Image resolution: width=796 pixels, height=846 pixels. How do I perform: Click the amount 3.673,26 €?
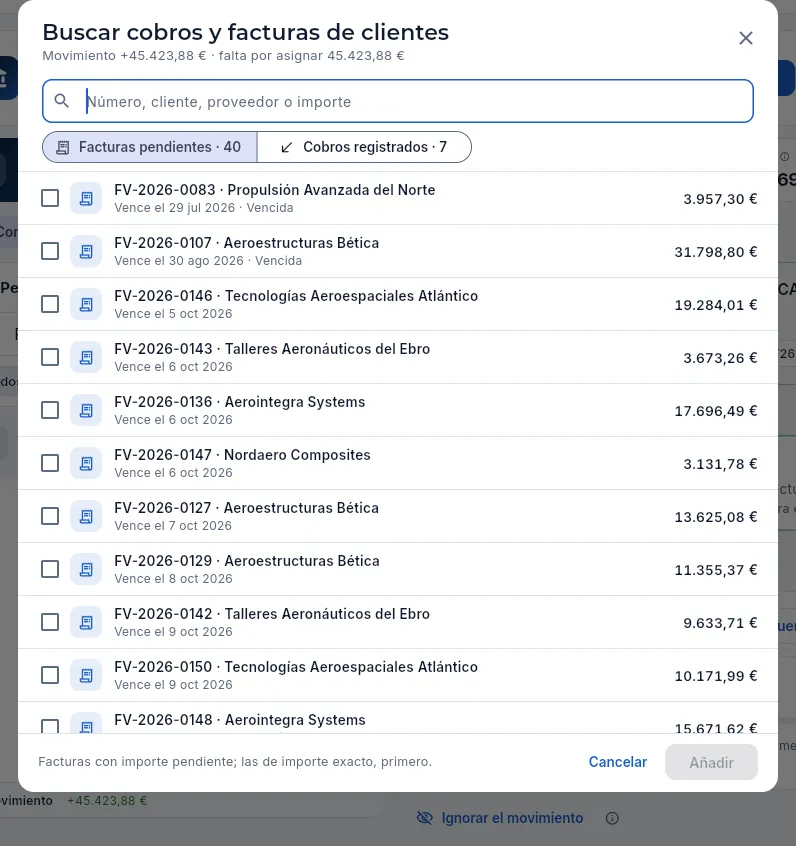pyautogui.click(x=720, y=358)
